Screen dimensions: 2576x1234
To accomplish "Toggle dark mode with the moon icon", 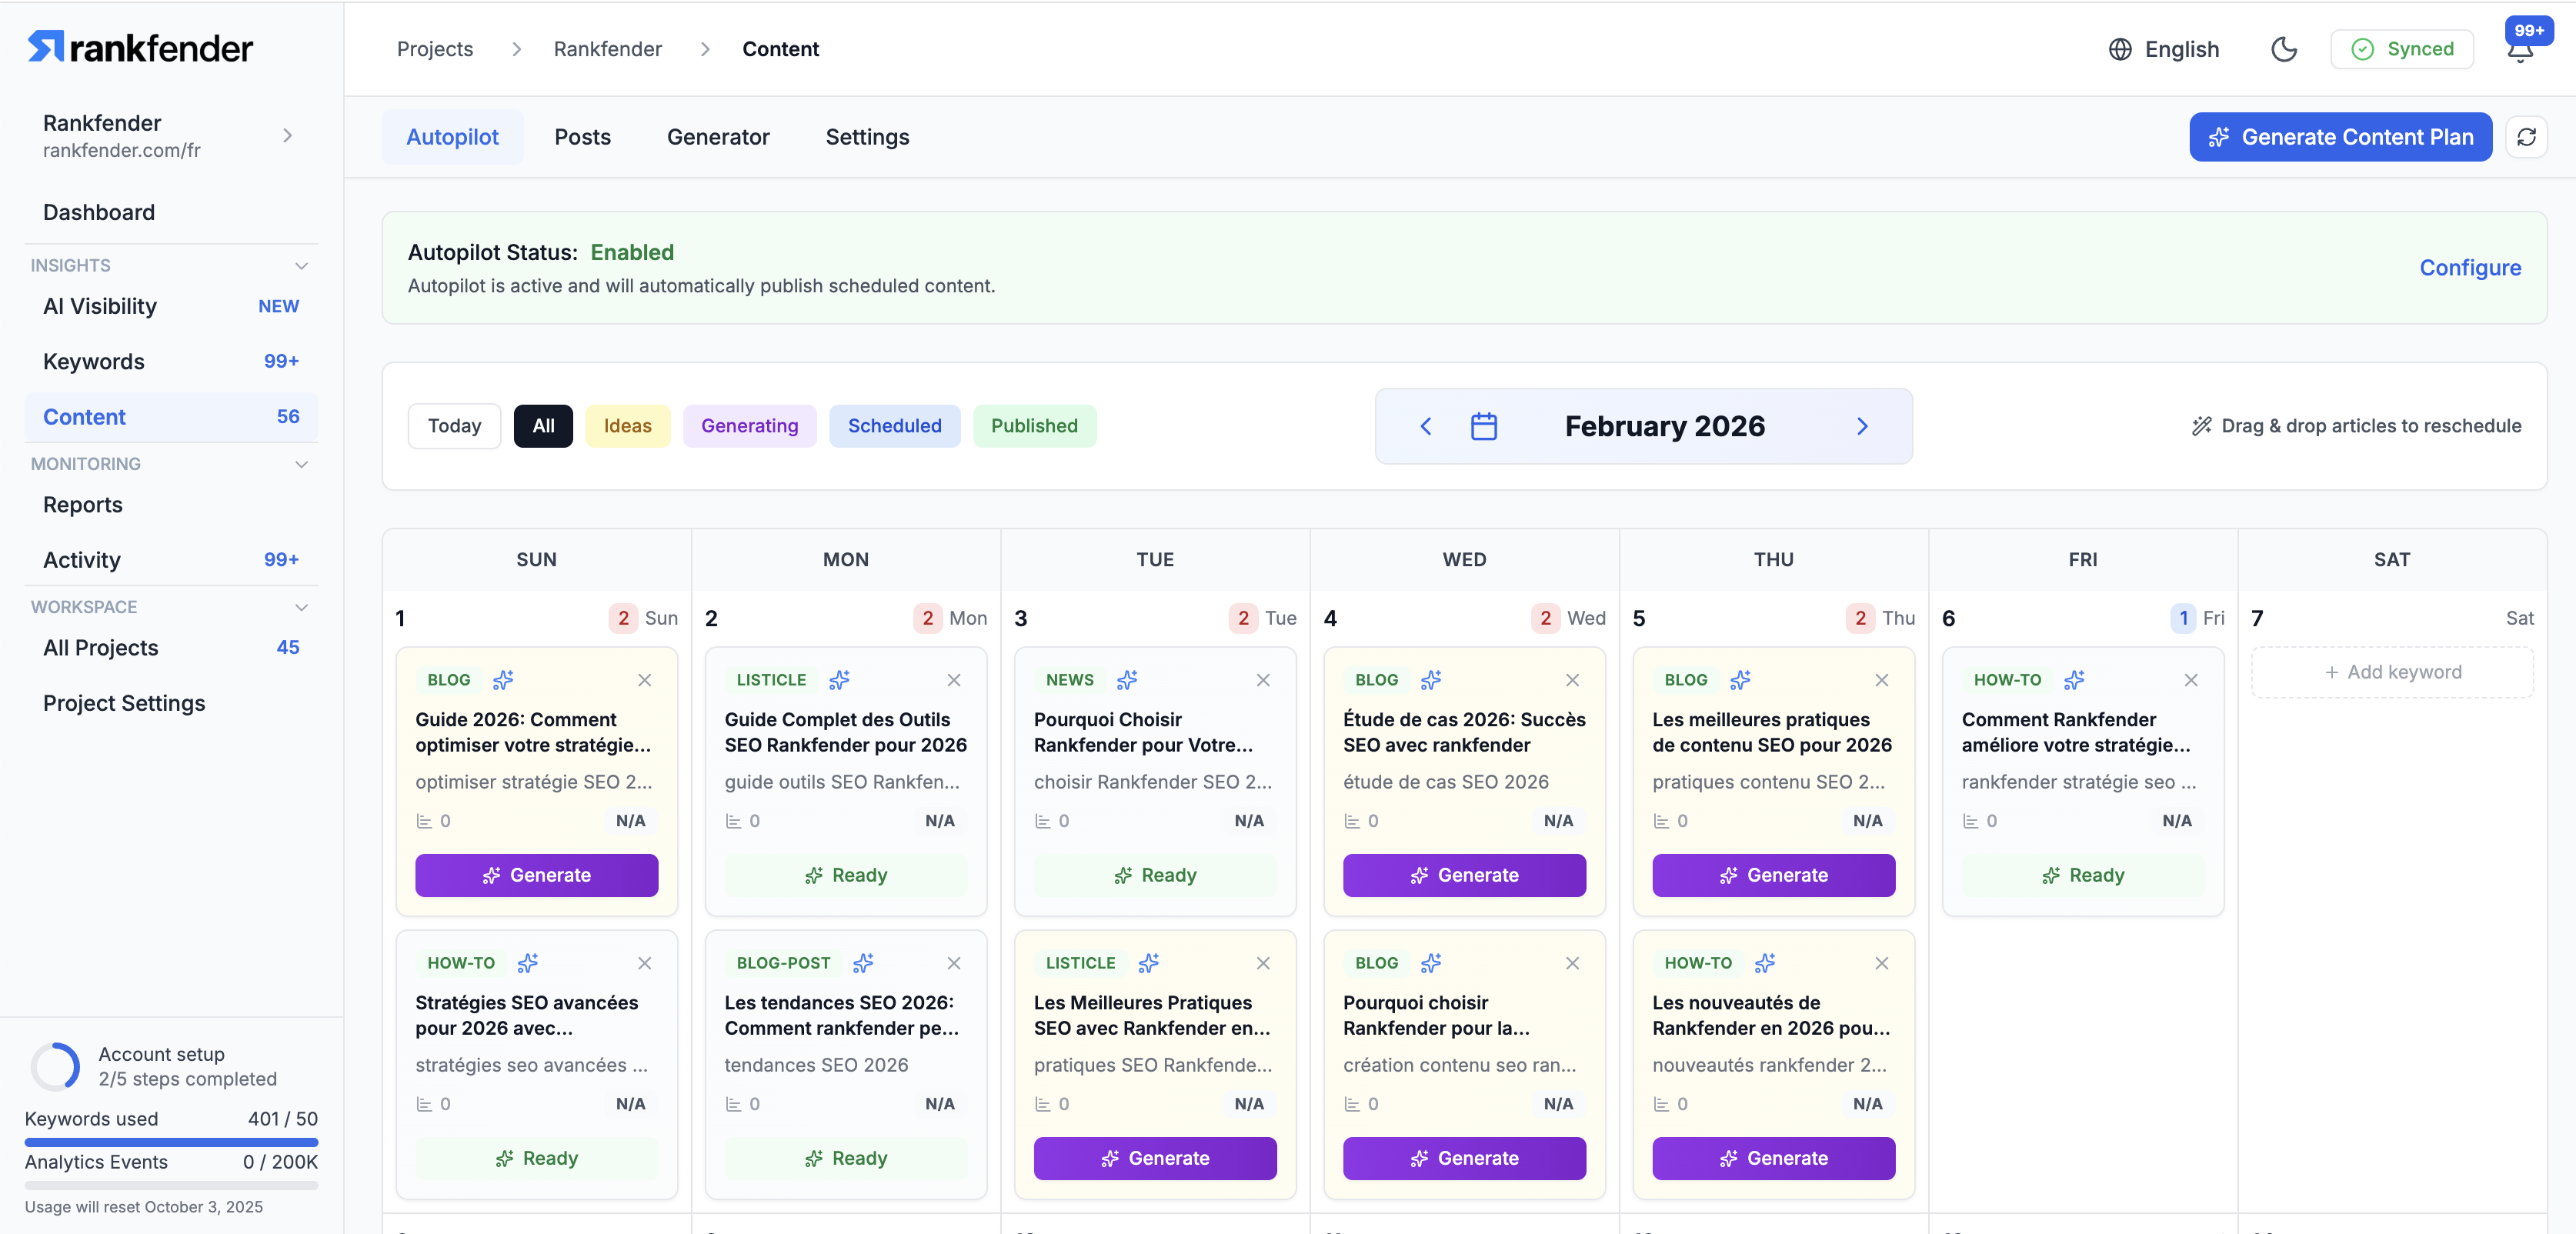I will pos(2283,49).
